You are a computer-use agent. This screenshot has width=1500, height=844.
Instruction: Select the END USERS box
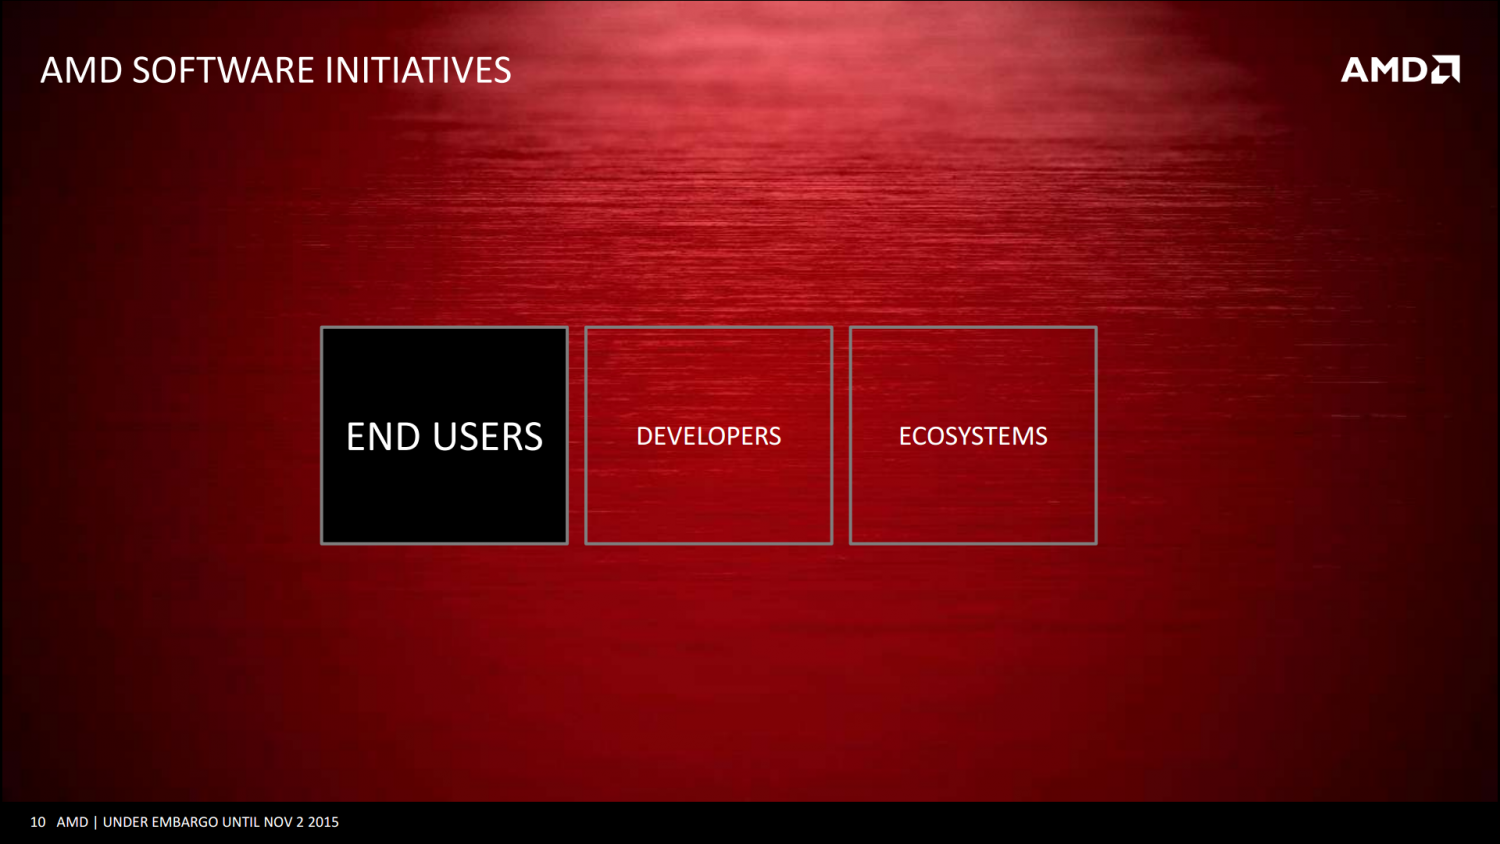click(x=444, y=435)
